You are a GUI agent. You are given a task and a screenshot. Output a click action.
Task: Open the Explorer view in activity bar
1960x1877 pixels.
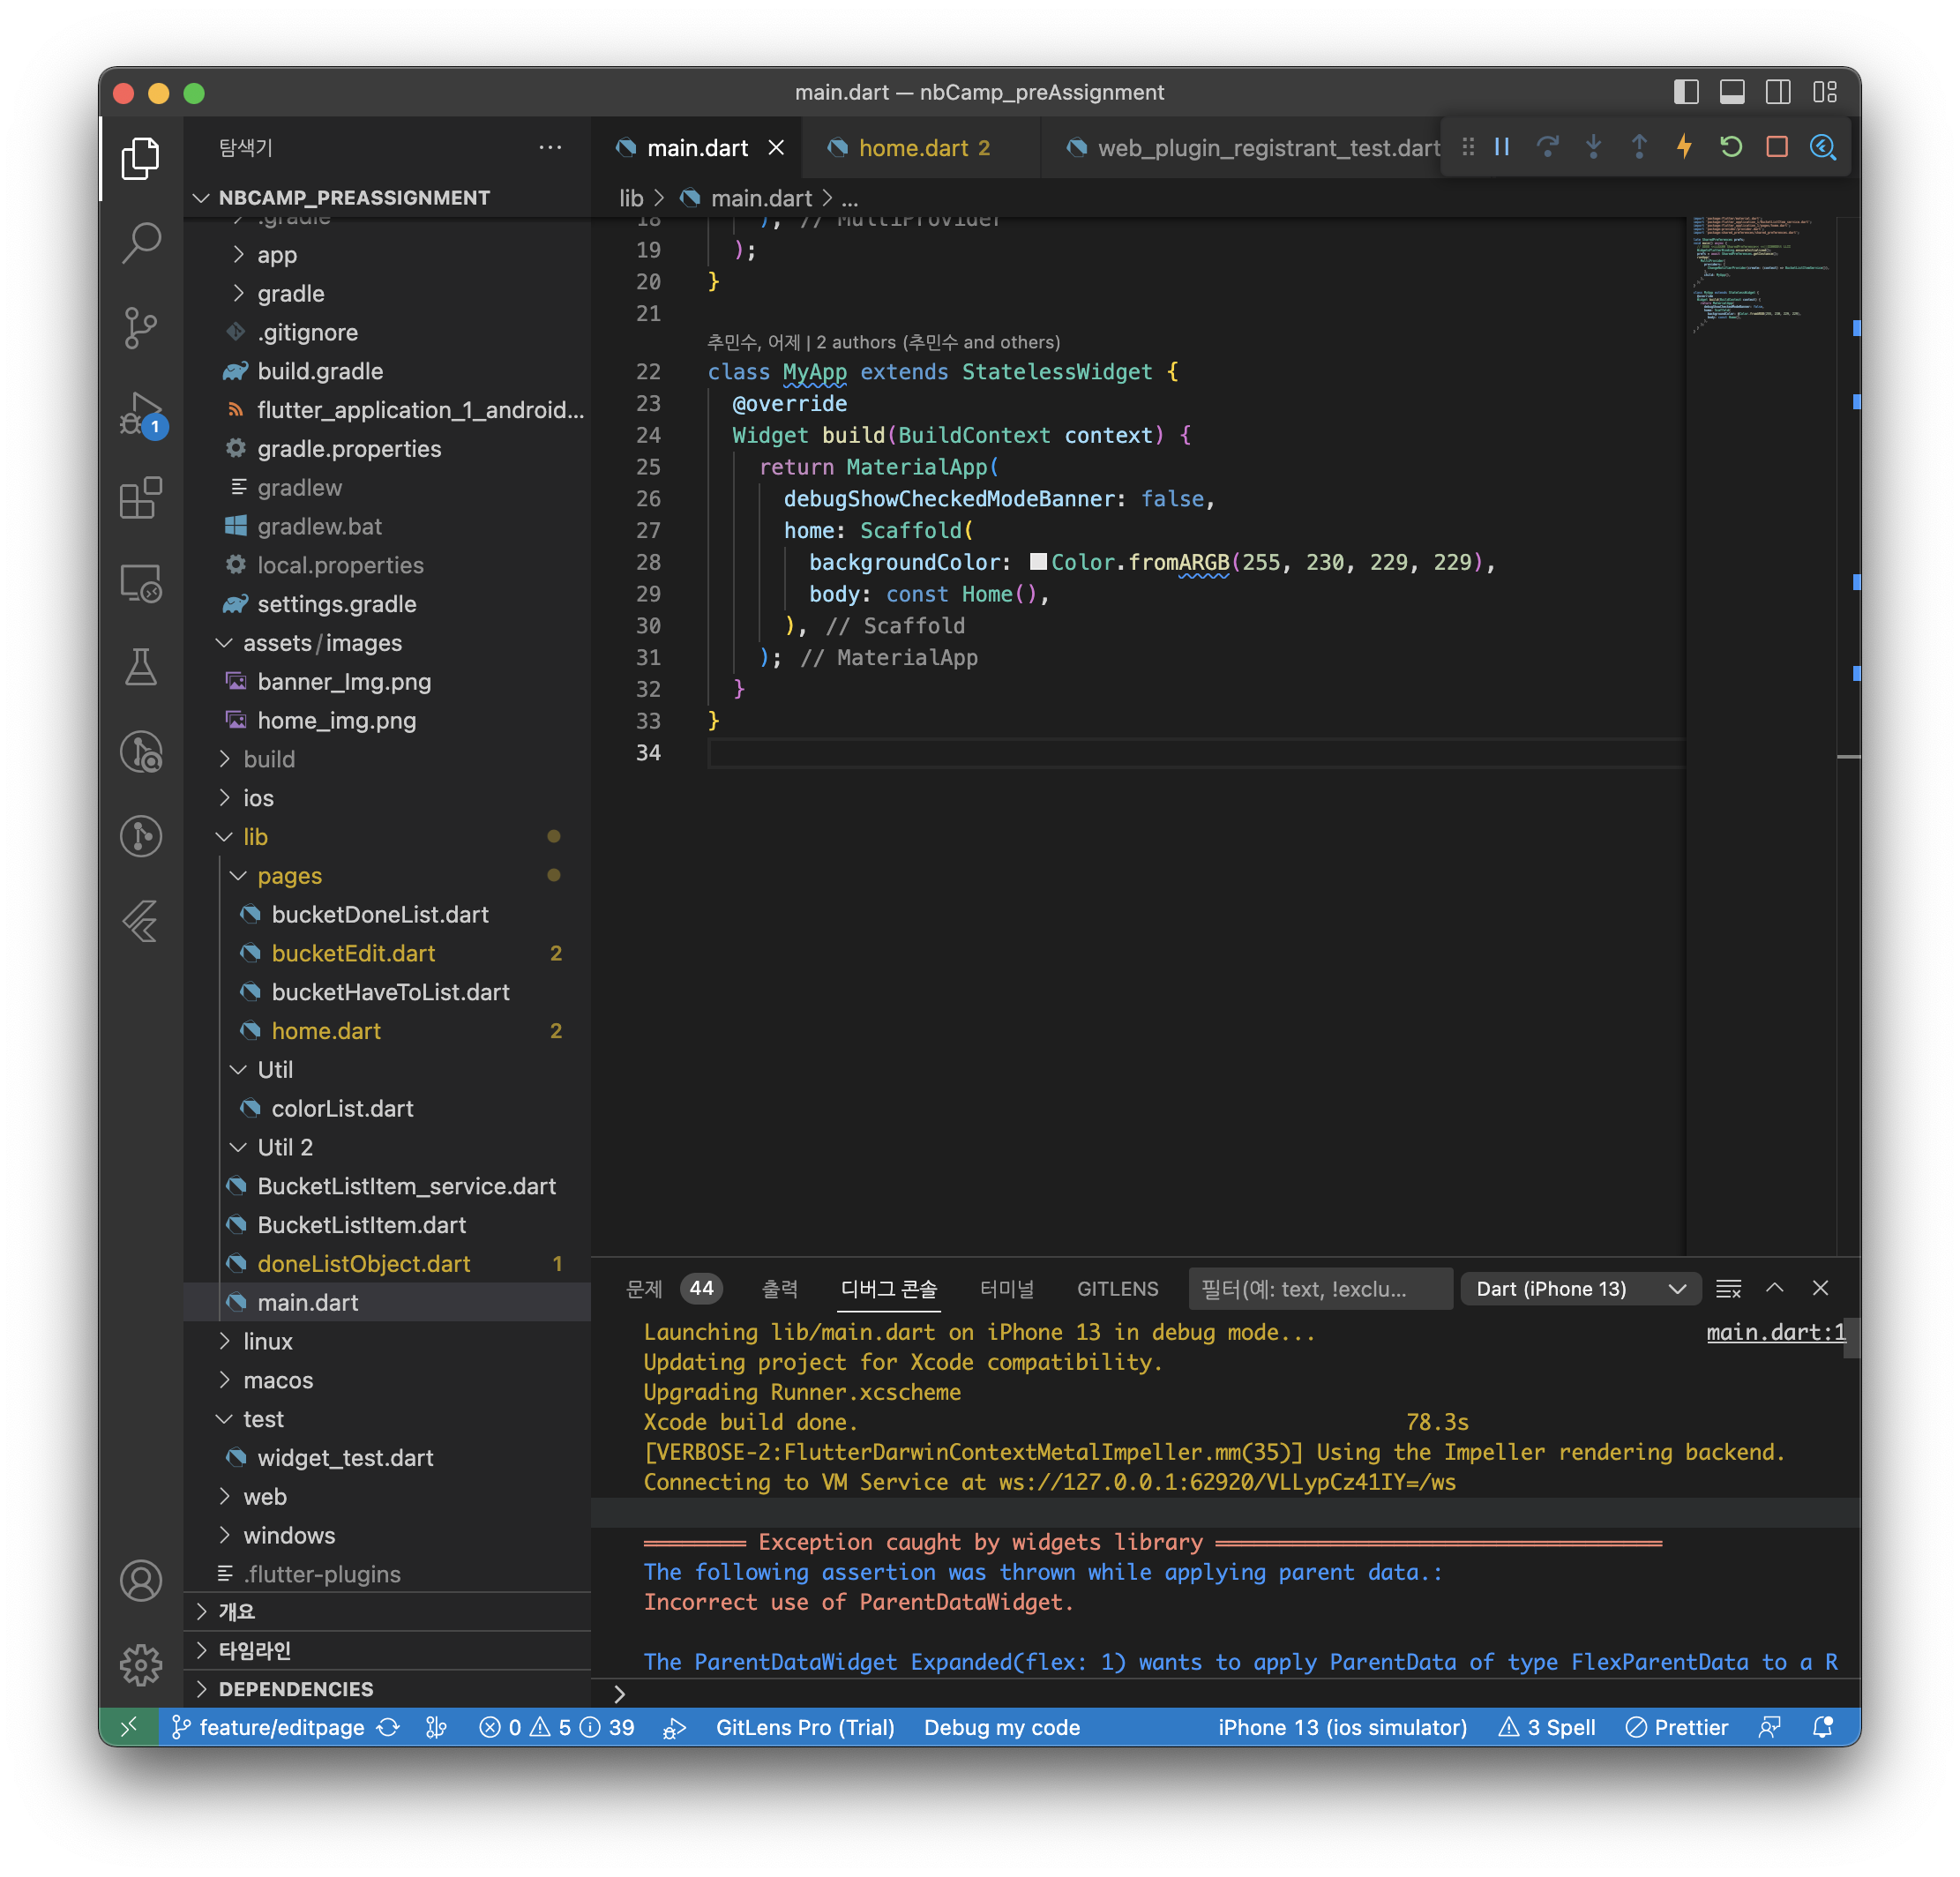tap(141, 158)
